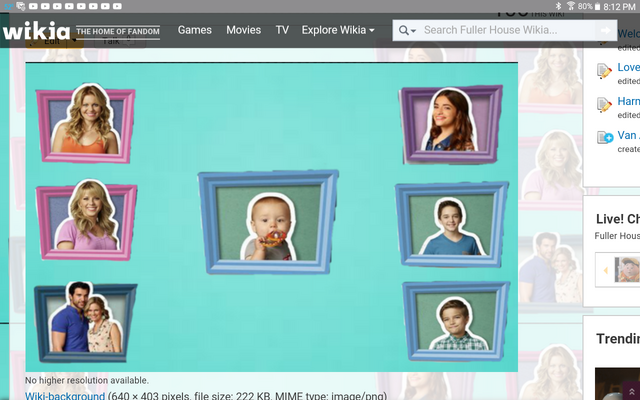Click the edit pencil icon beside 'Harn…'
640x400 pixels.
coord(604,105)
